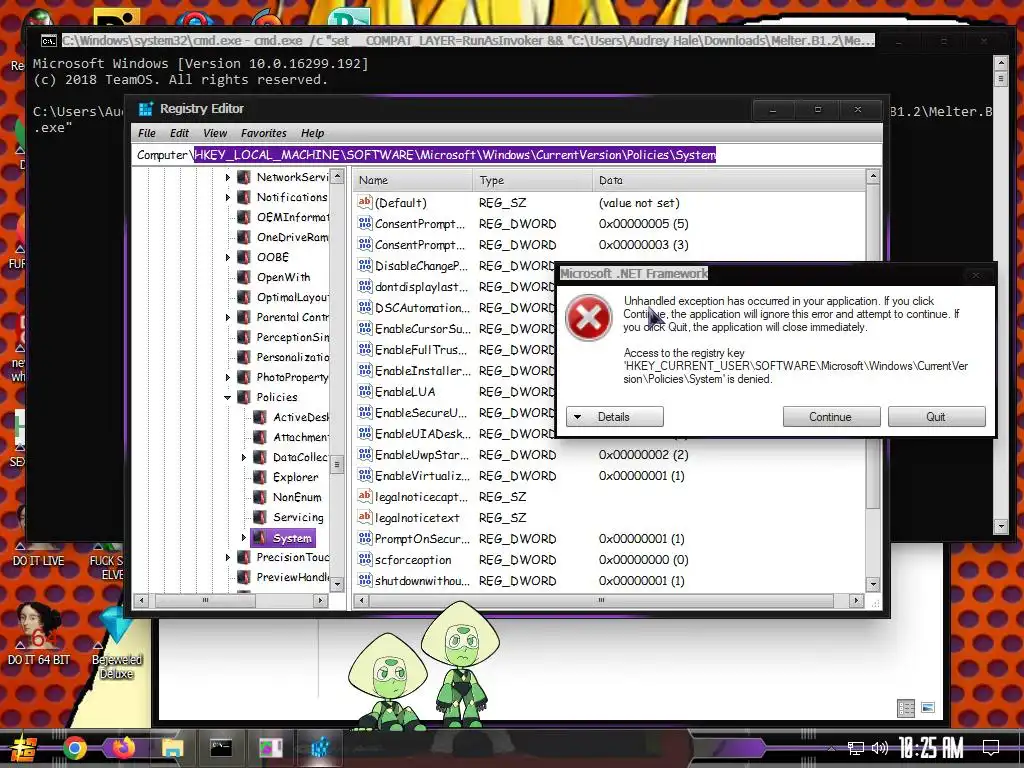Select the dontdisplaylast... value icon
Image resolution: width=1024 pixels, height=768 pixels.
pos(365,287)
